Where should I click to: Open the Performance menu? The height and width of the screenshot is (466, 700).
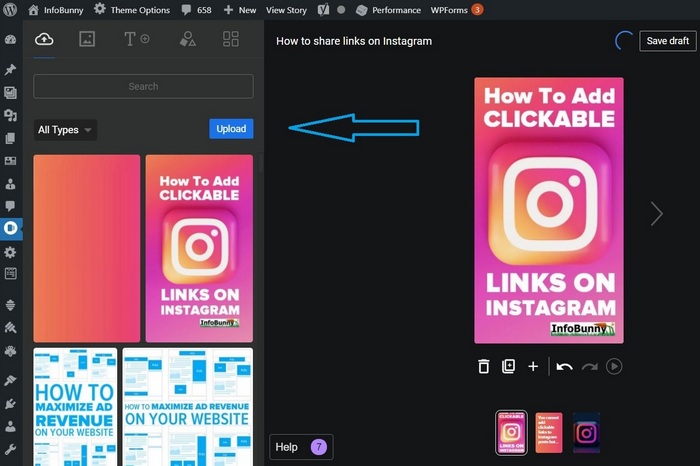point(388,10)
